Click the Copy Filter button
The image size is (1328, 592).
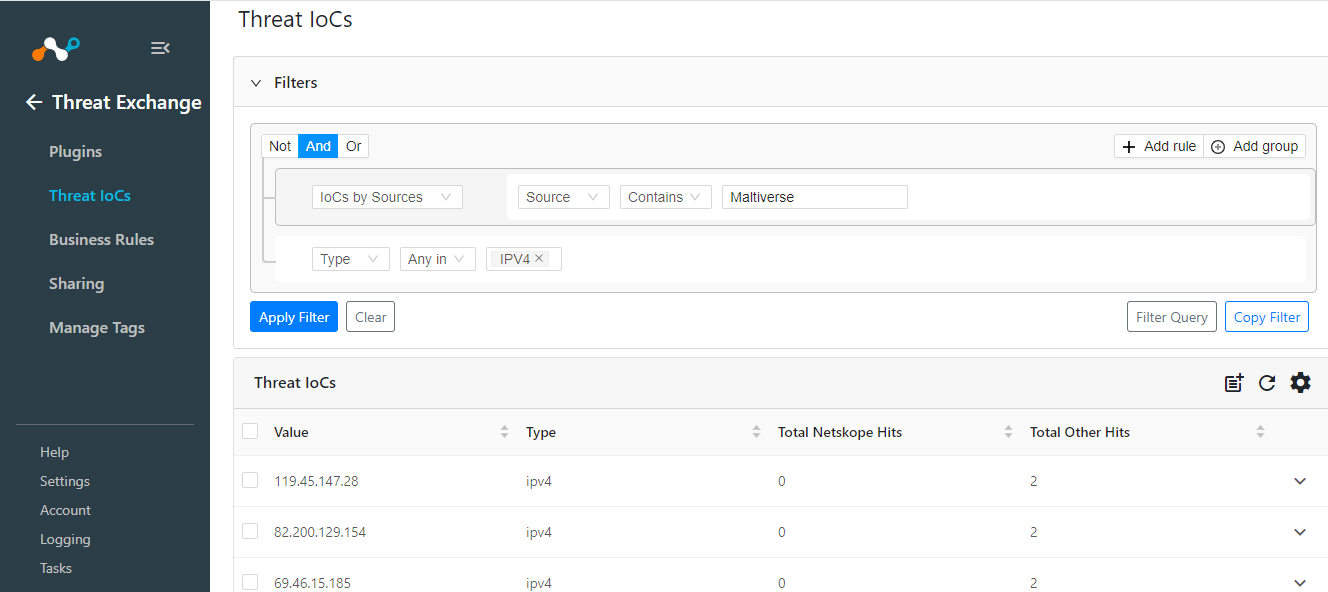pyautogui.click(x=1267, y=317)
